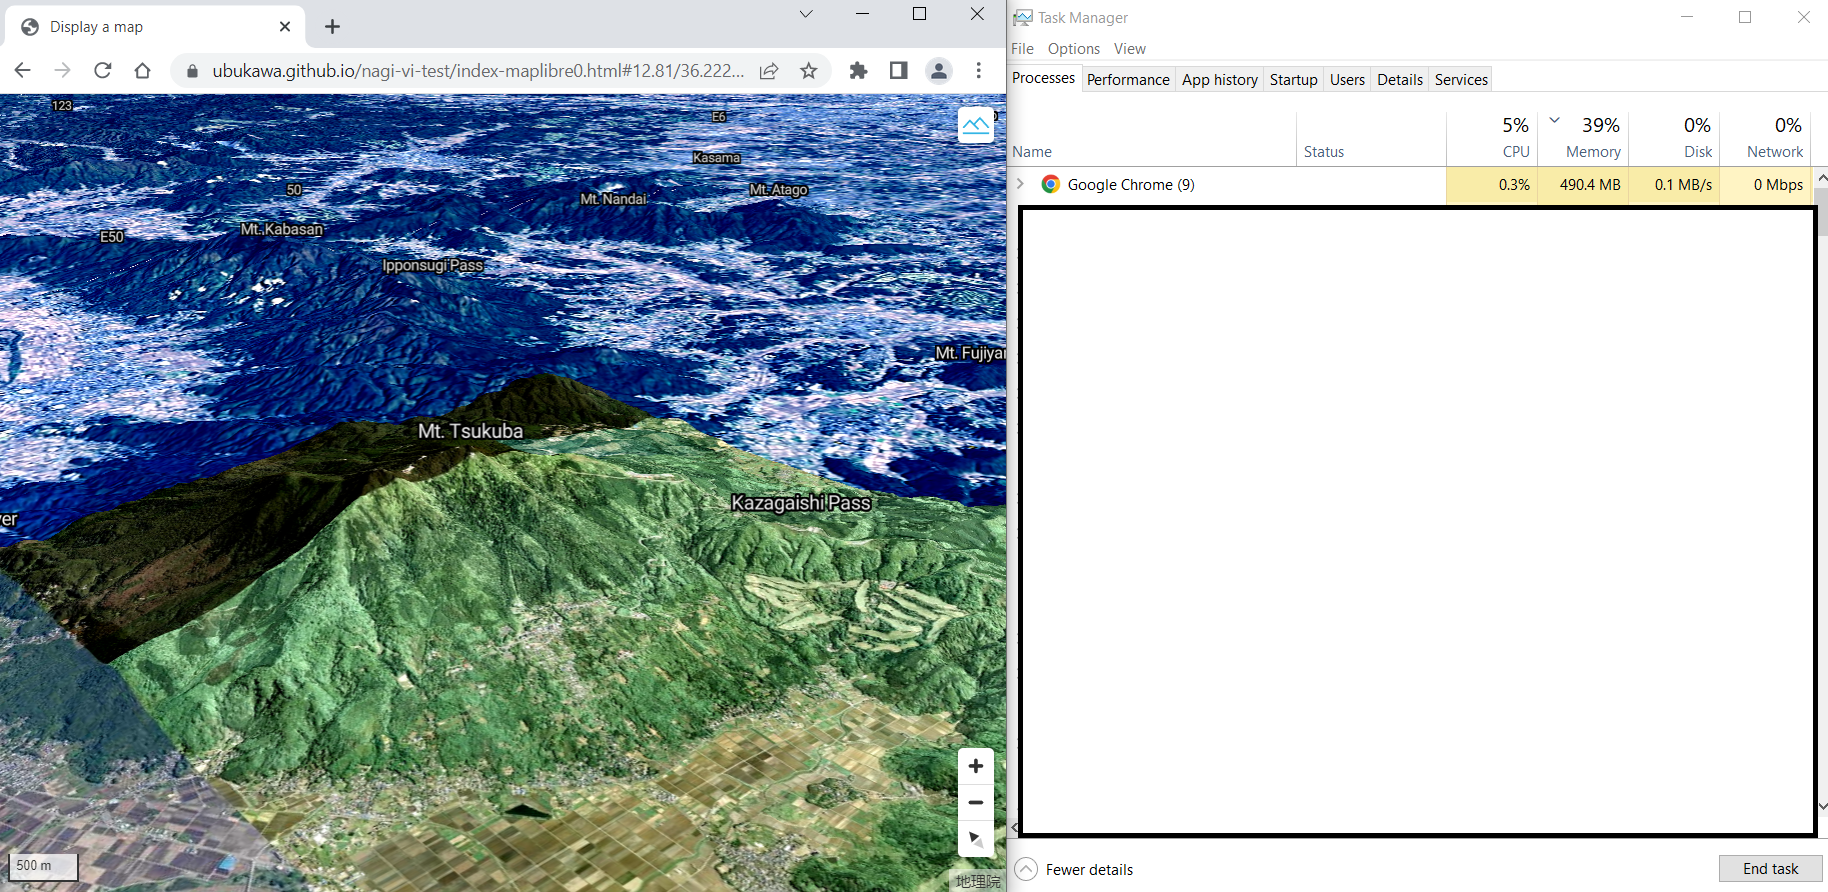Click the Kazagaishi Pass map label

tap(801, 503)
